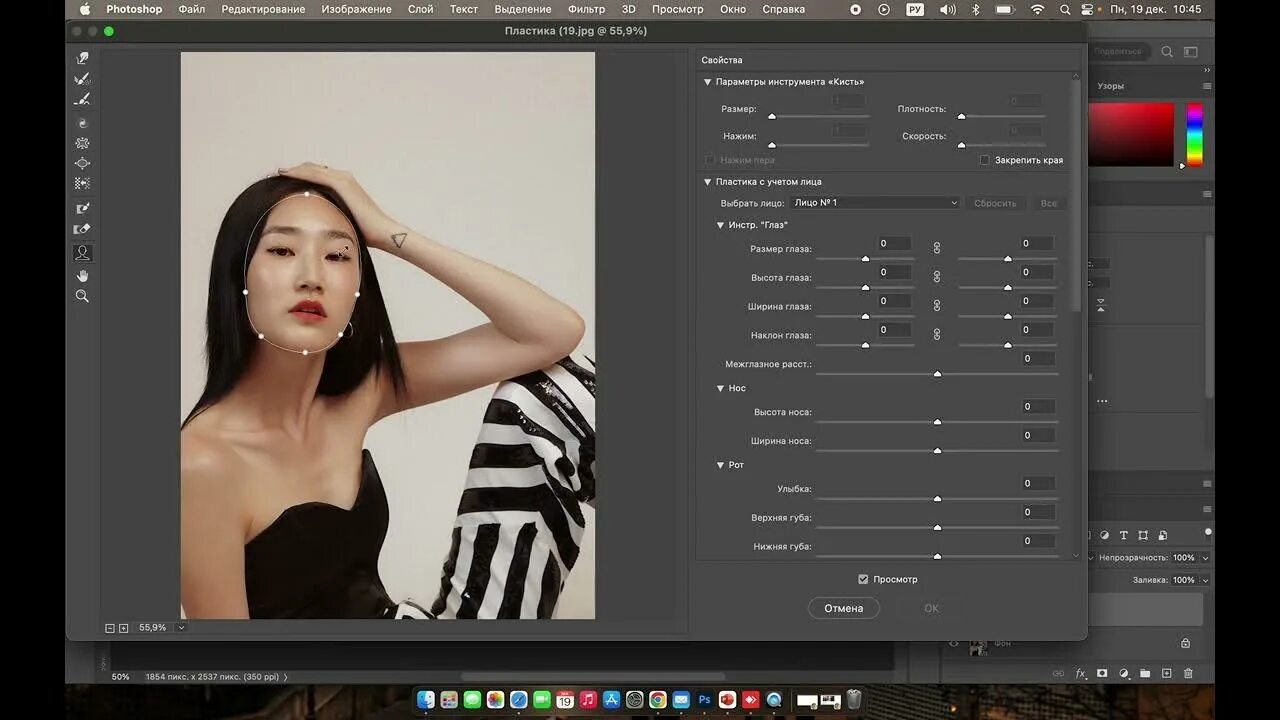
Task: Select the Twirl Clockwise tool
Action: pos(82,123)
